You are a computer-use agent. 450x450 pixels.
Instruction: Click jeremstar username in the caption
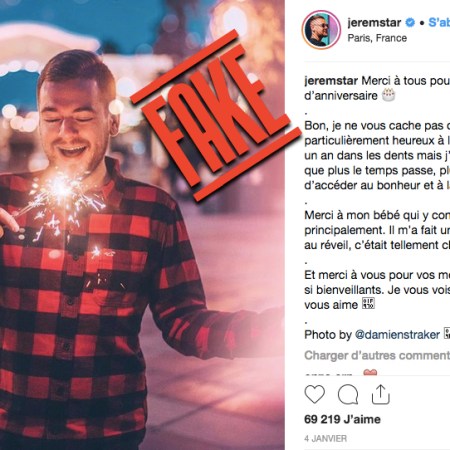(331, 81)
